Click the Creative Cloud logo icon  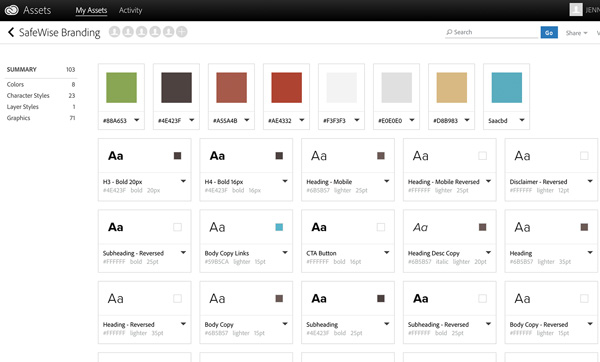(11, 10)
